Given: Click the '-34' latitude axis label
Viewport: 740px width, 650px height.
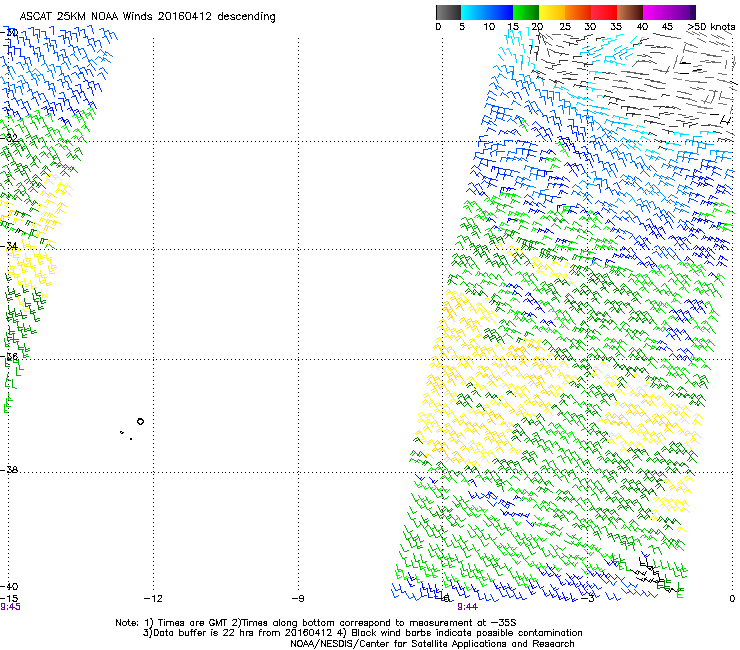Looking at the screenshot, I should click(9, 246).
